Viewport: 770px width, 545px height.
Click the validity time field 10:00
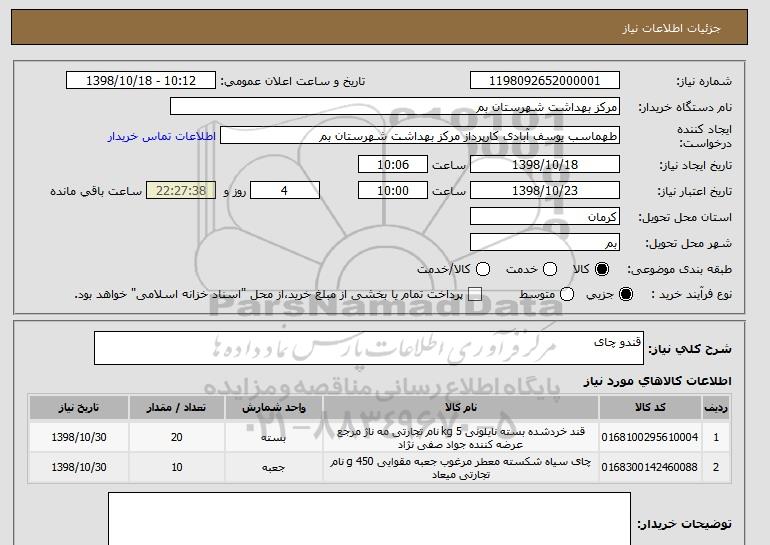coord(393,191)
